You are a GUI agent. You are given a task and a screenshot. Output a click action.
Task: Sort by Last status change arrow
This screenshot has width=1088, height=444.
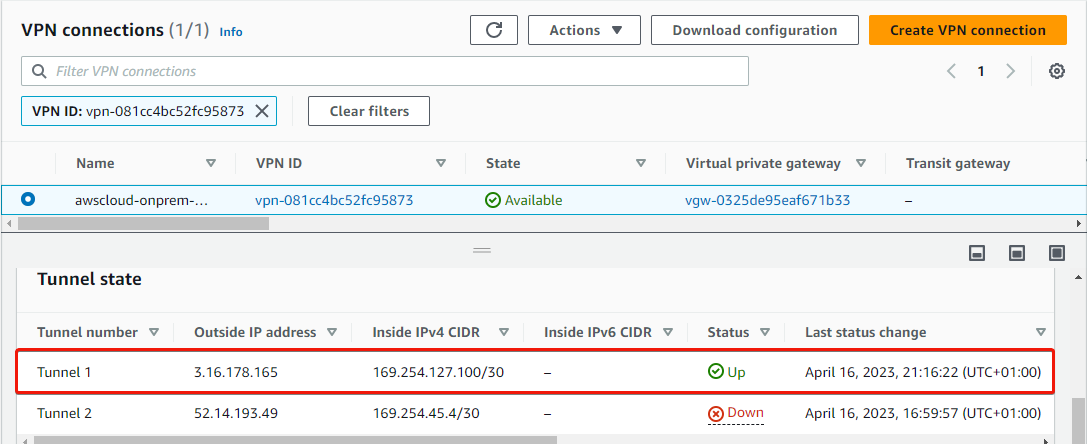[x=1041, y=332]
